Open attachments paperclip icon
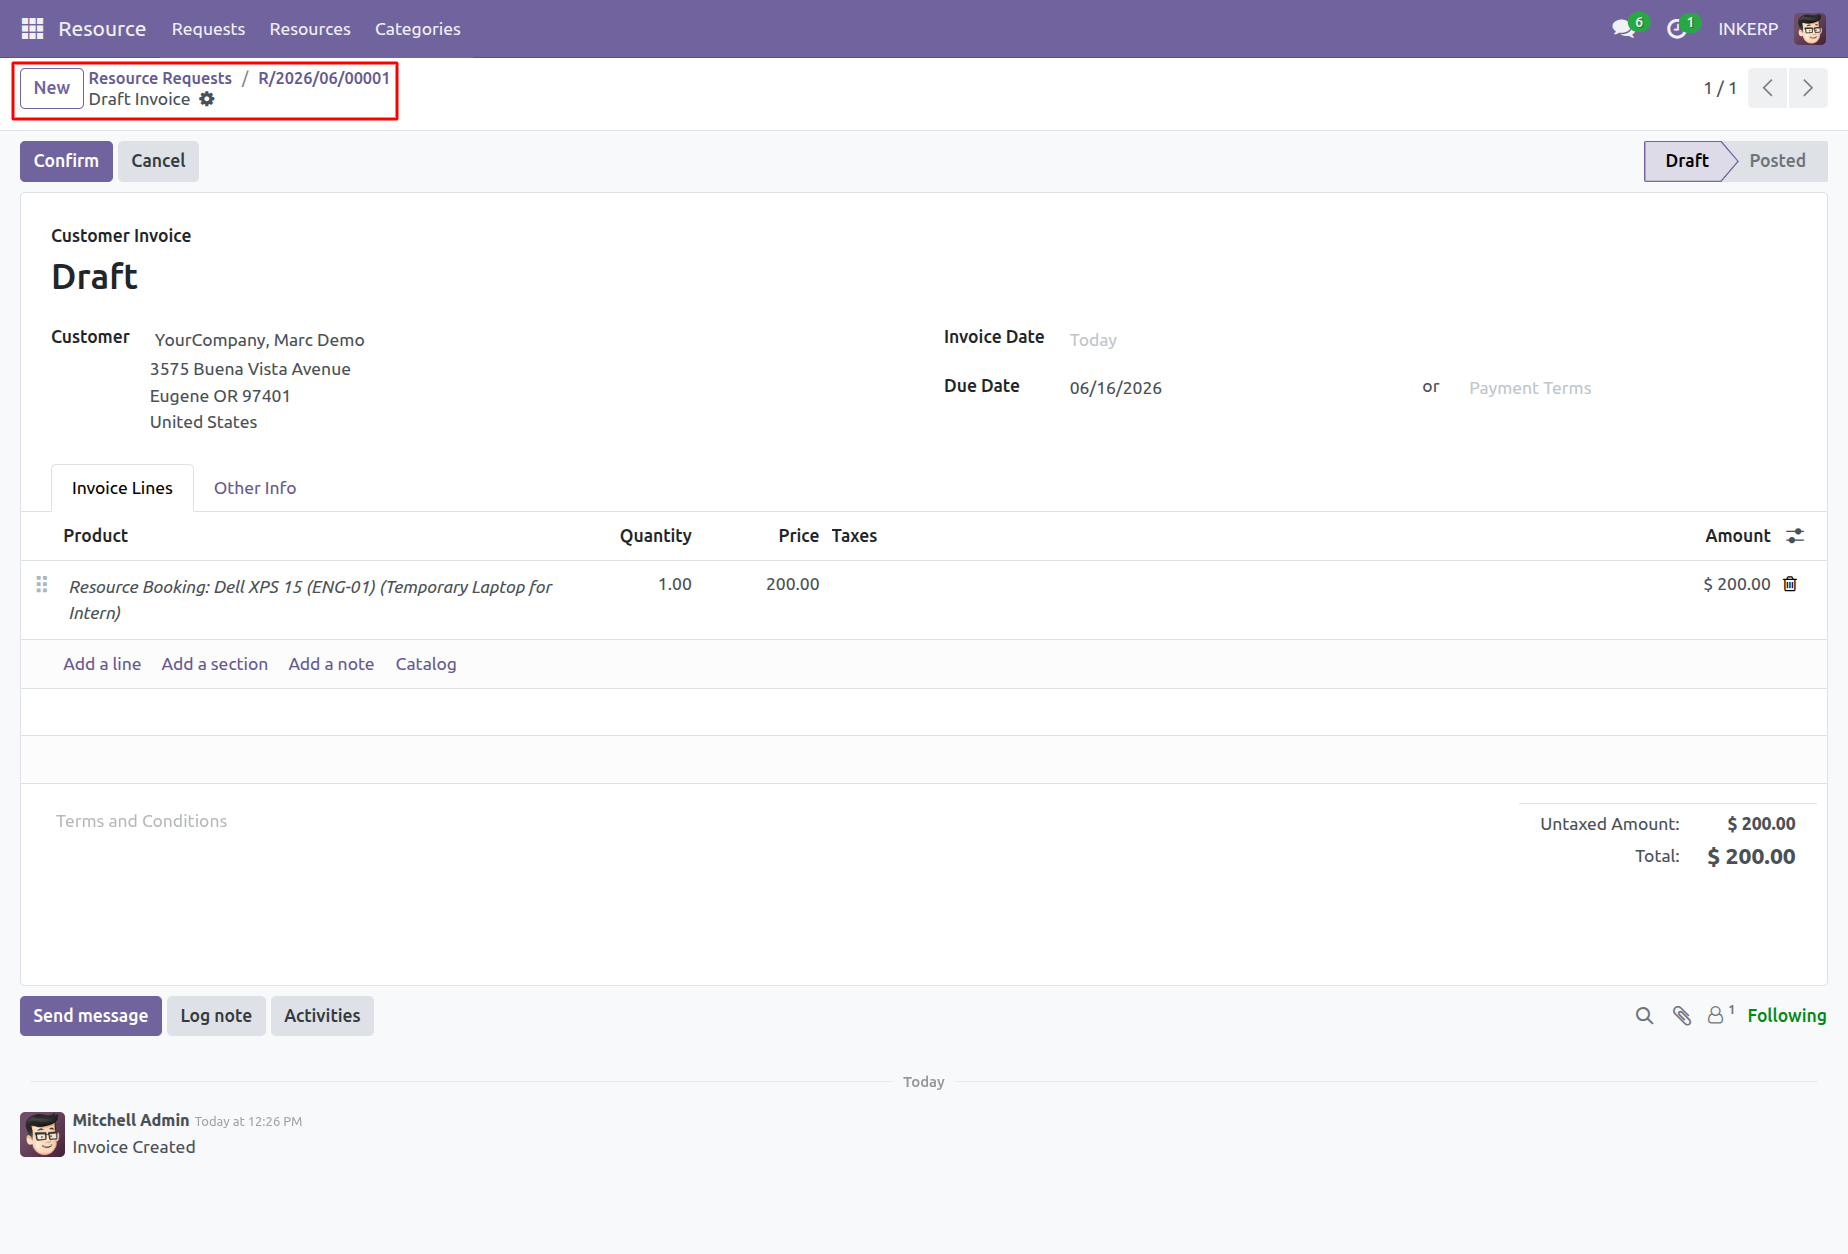This screenshot has height=1254, width=1848. pyautogui.click(x=1682, y=1016)
